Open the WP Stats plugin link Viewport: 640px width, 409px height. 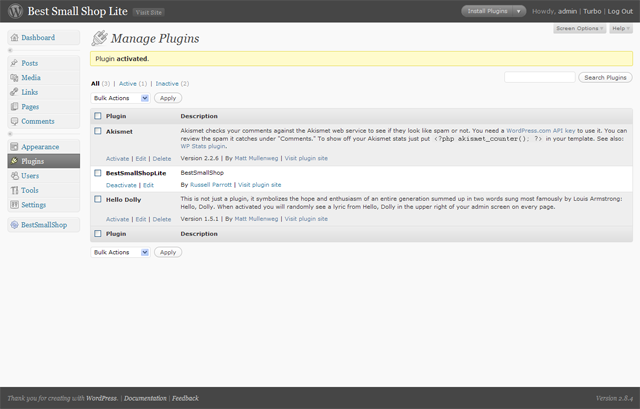pyautogui.click(x=203, y=146)
